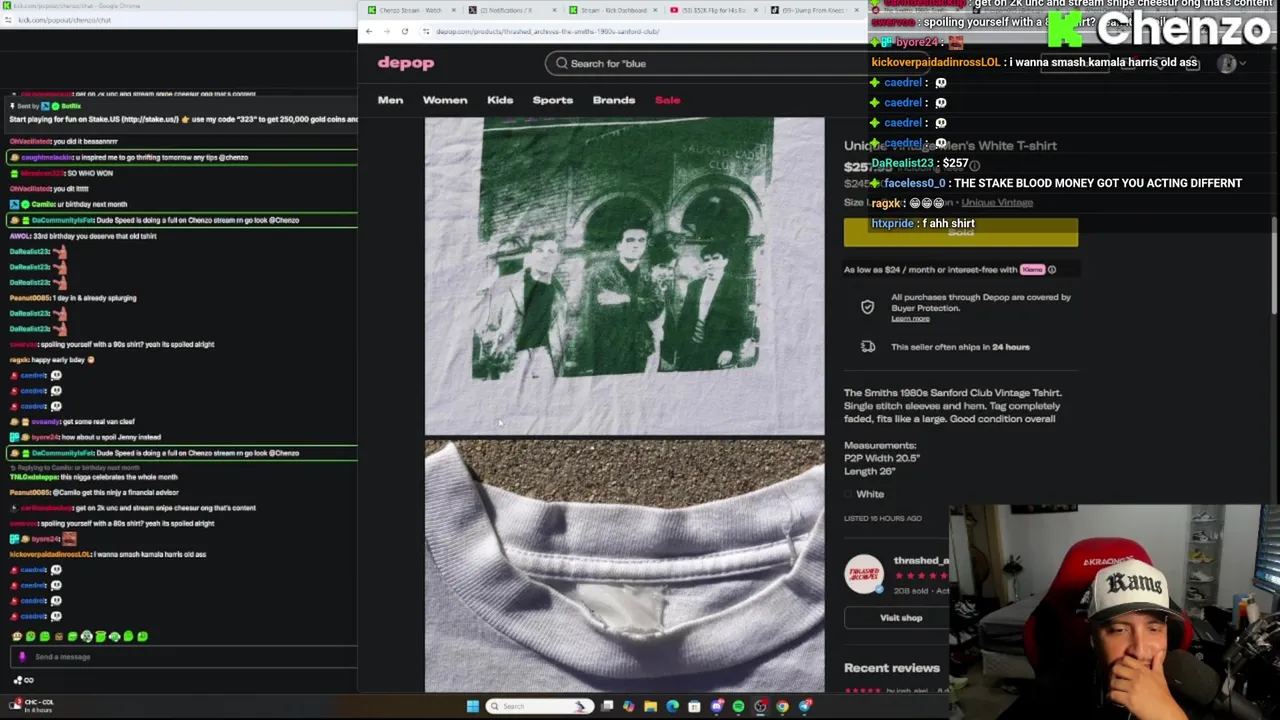Click the Visit shop button

901,618
